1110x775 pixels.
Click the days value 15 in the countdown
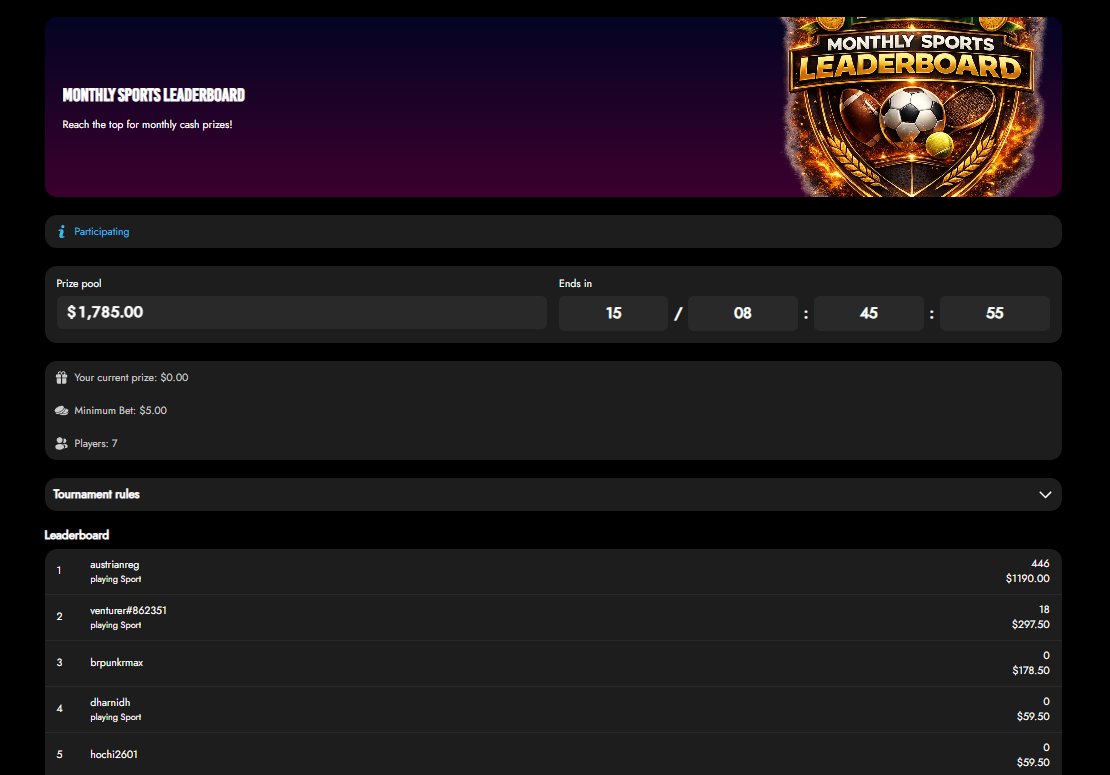[613, 313]
